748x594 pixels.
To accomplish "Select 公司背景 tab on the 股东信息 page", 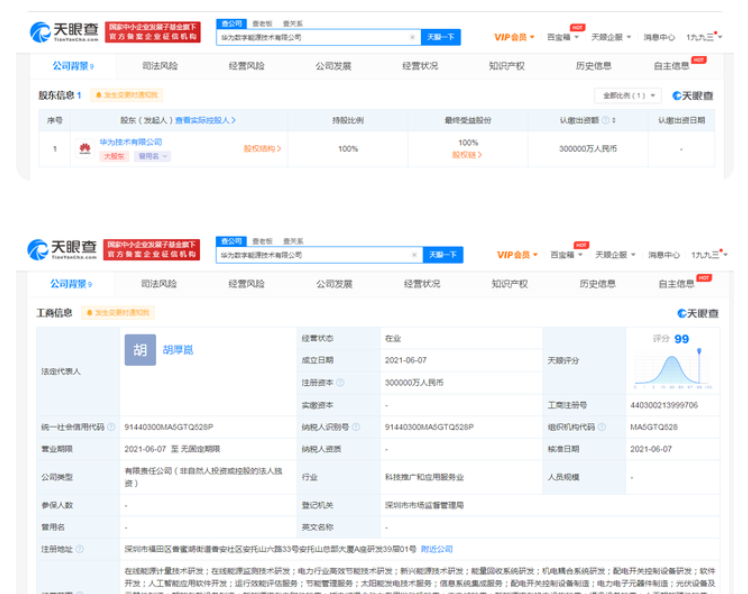I will point(73,66).
